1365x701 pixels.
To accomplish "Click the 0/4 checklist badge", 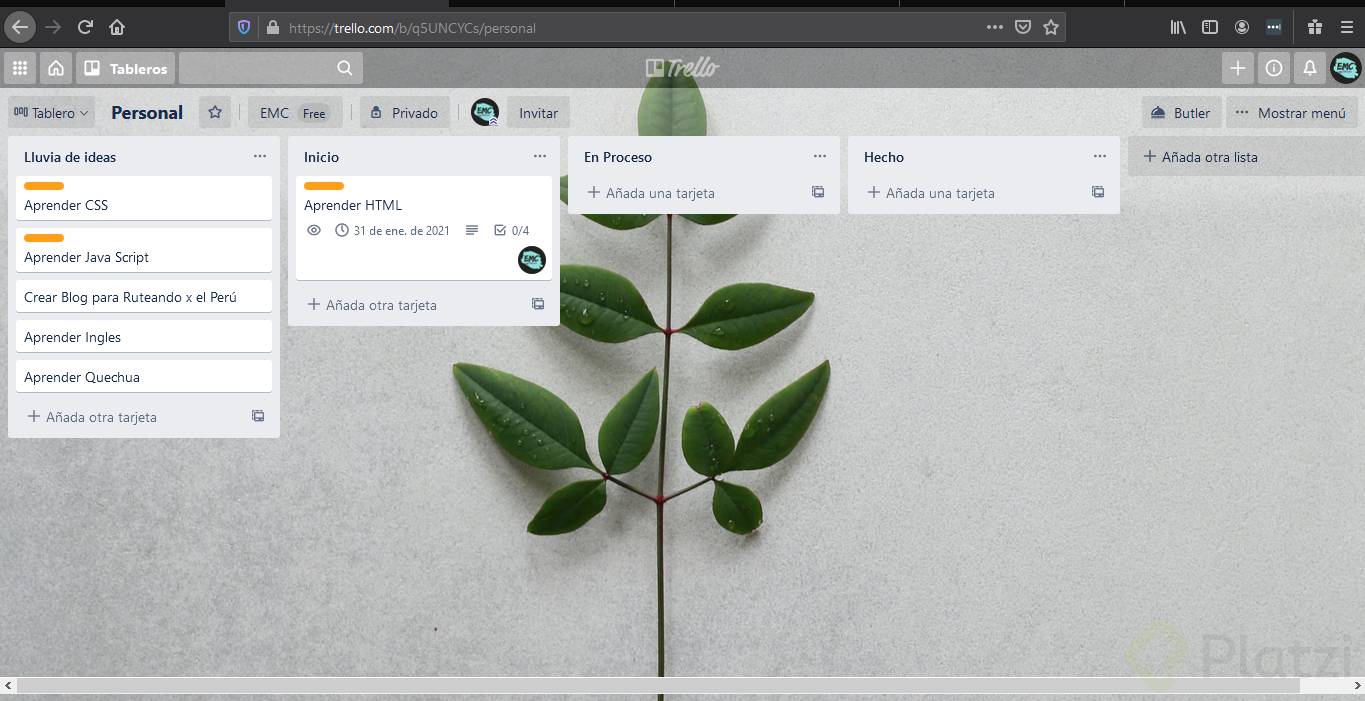I will click(x=511, y=230).
